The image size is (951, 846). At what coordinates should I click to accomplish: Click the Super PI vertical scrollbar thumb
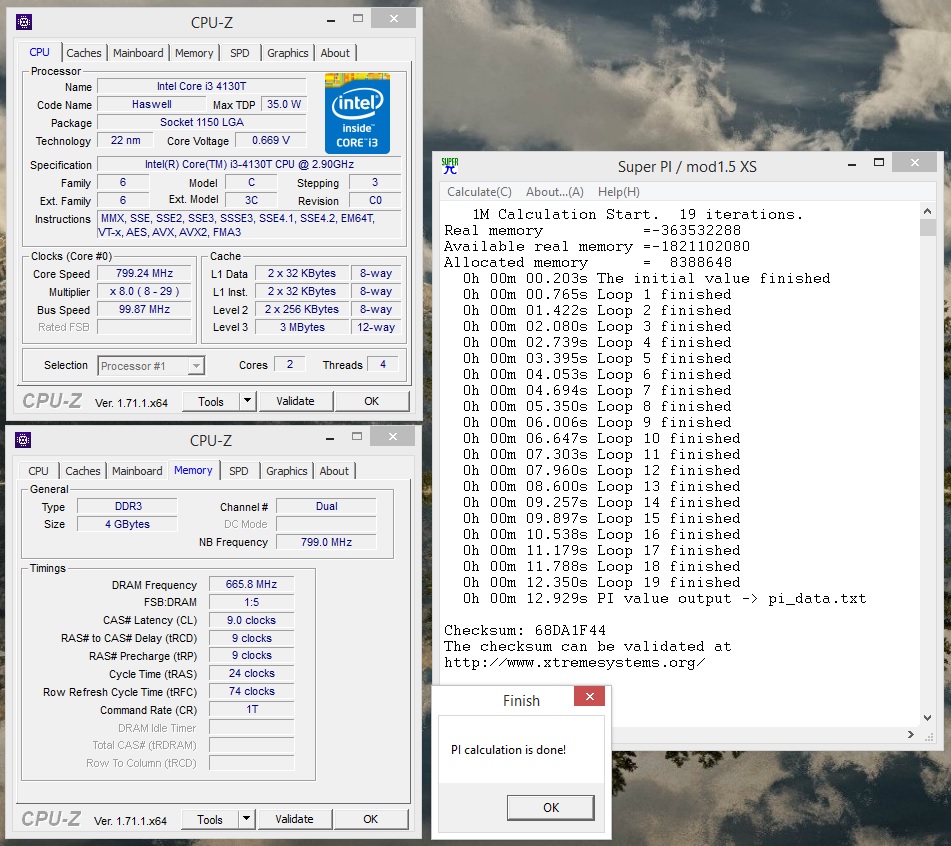tap(927, 228)
